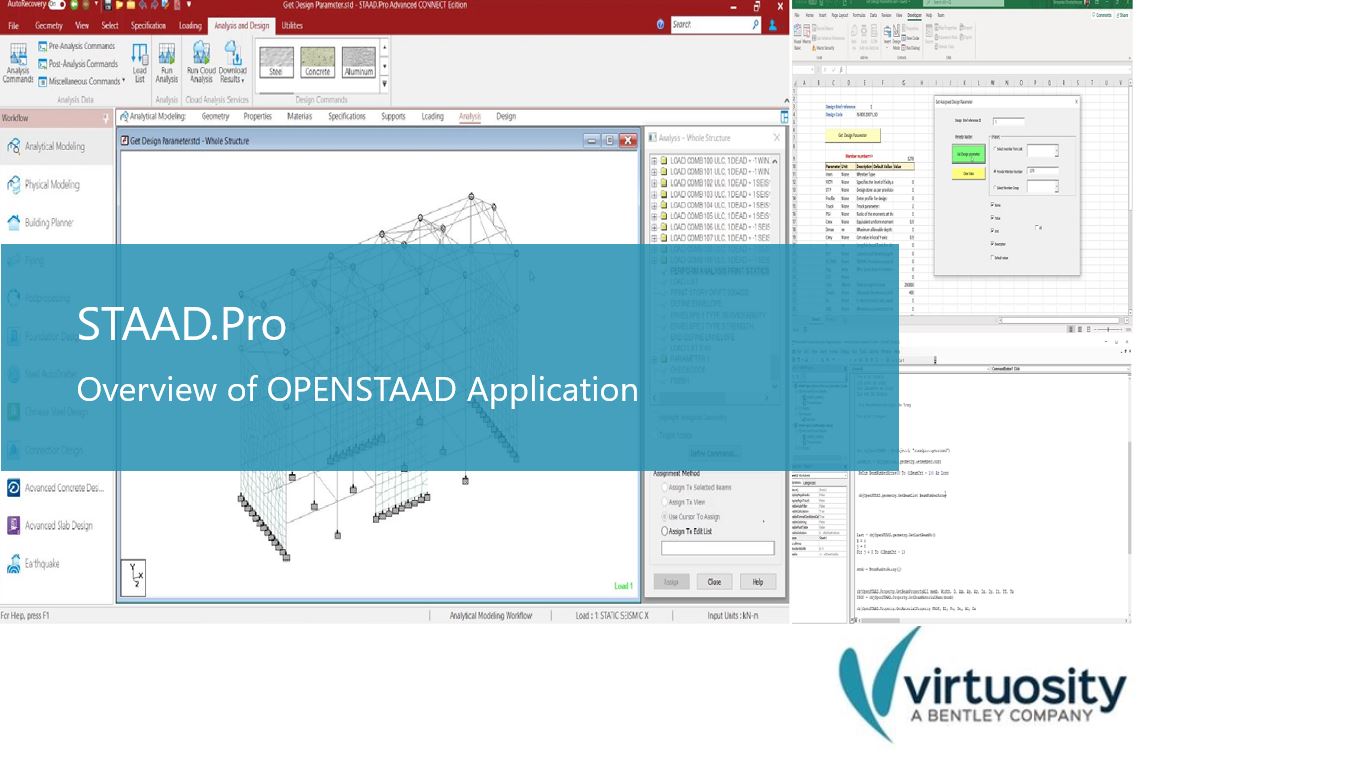Open Miscellaneous Commands dropdown
The width and height of the screenshot is (1370, 769).
click(81, 81)
